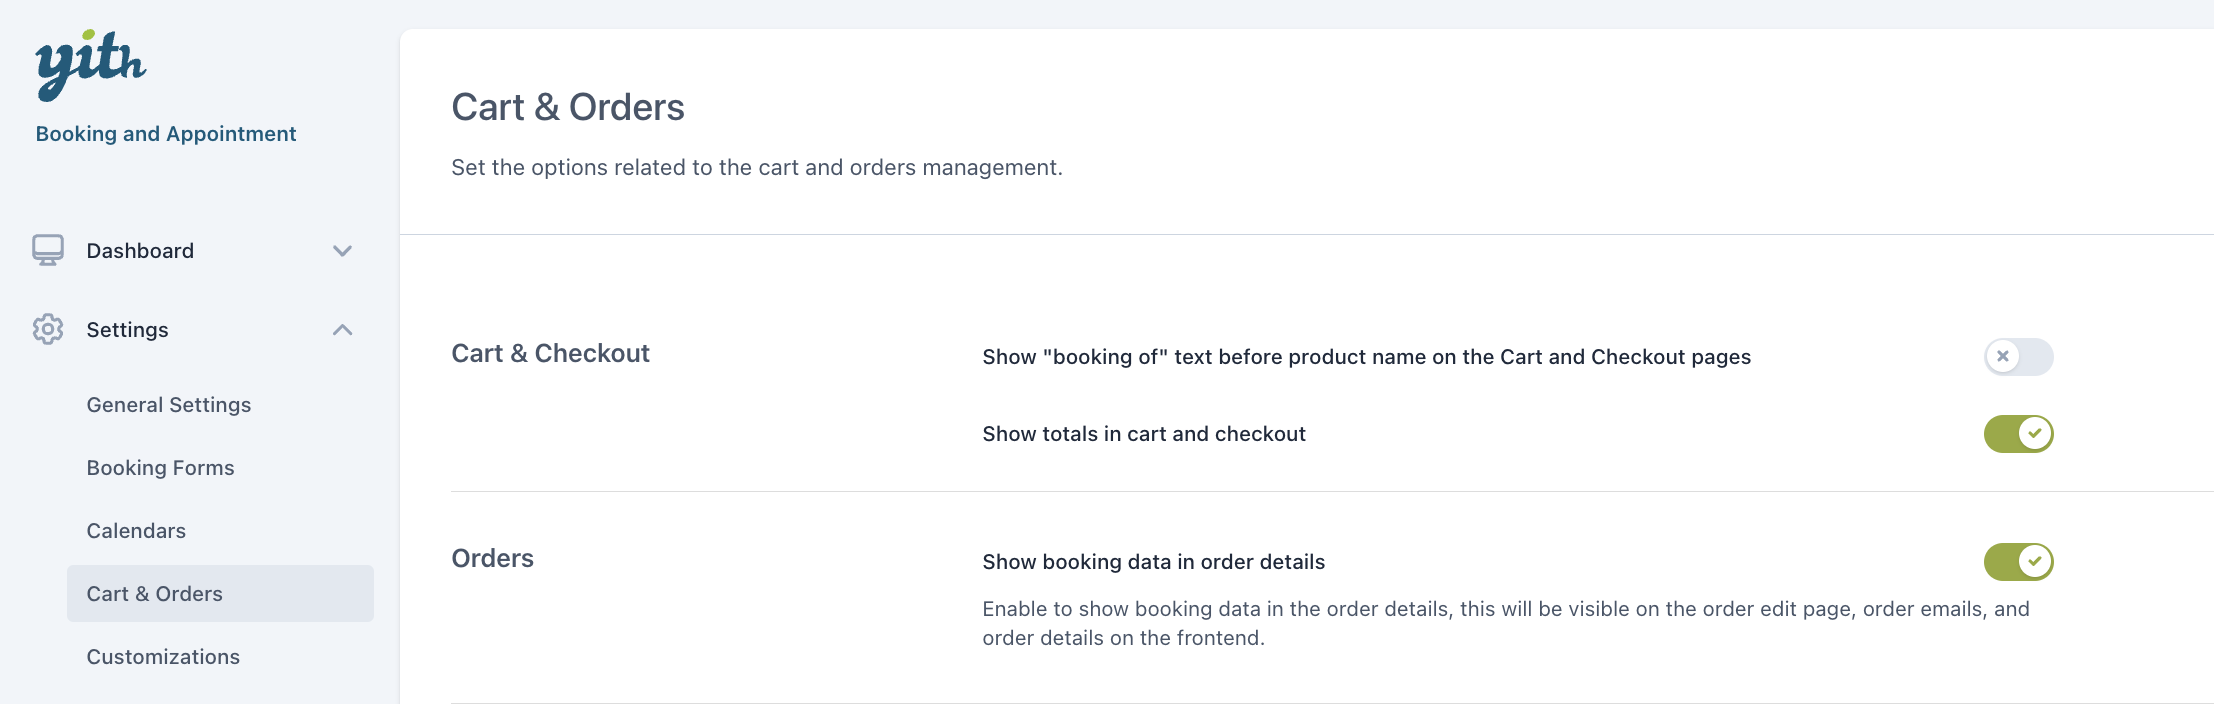Screen dimensions: 2214x704
Task: Click the Orders section heading
Action: 492,558
